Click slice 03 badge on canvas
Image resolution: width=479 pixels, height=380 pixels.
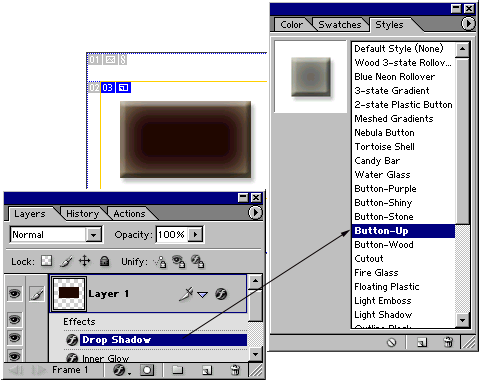pyautogui.click(x=108, y=88)
